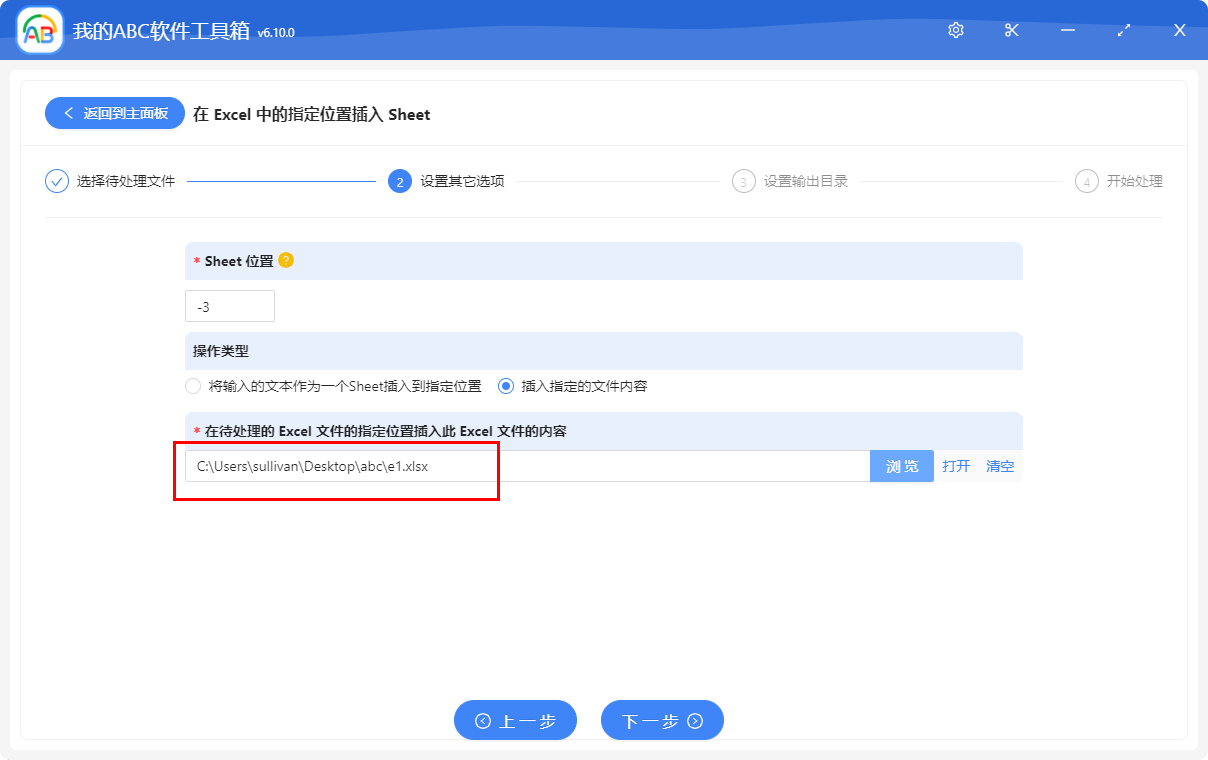Click the ABC toolbox app logo
Screen dimensions: 1208x760
pyautogui.click(x=40, y=31)
